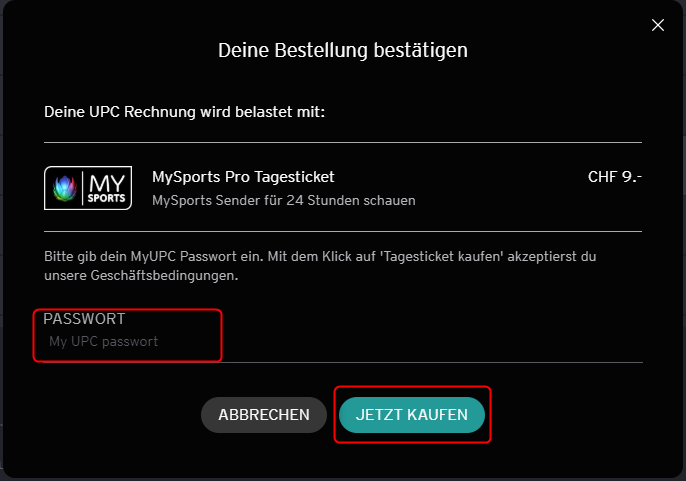Click the divider line below the product row
The height and width of the screenshot is (481, 686).
343,231
